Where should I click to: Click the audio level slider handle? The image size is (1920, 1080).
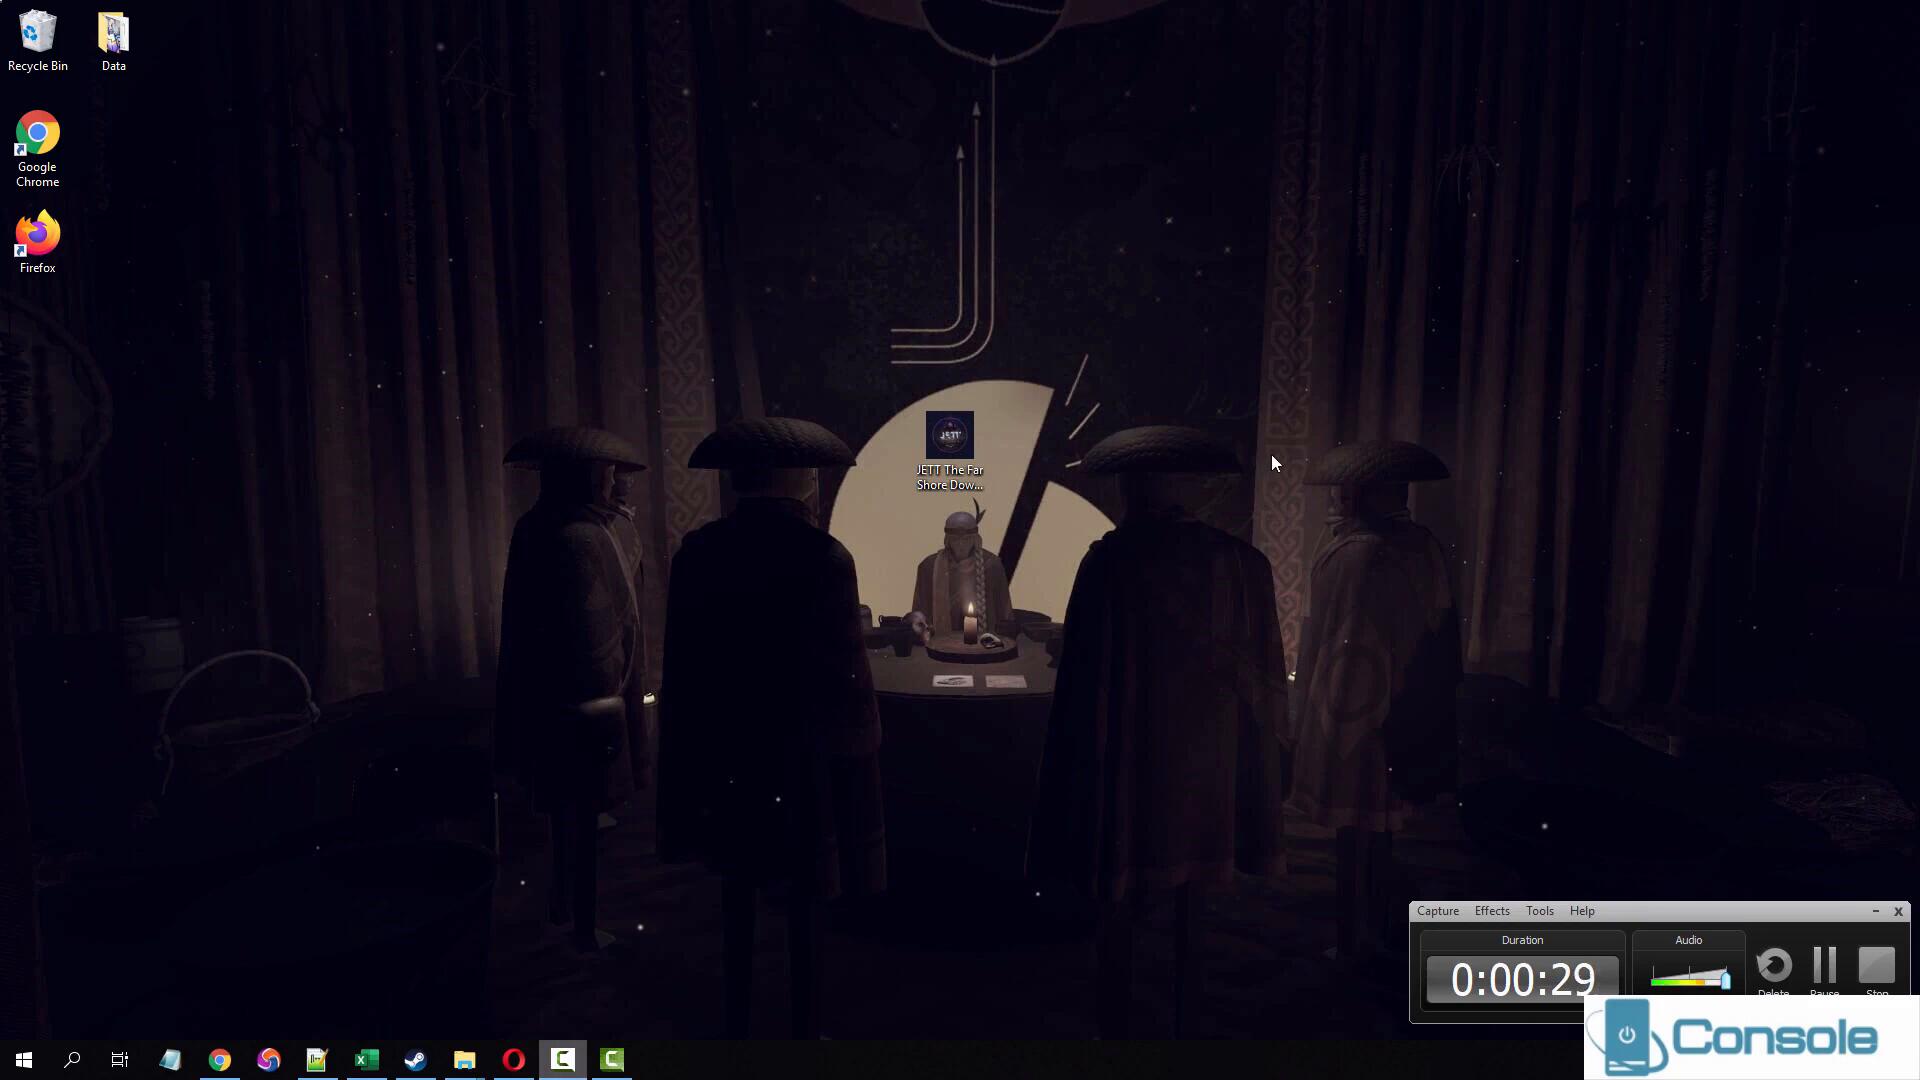point(1725,979)
